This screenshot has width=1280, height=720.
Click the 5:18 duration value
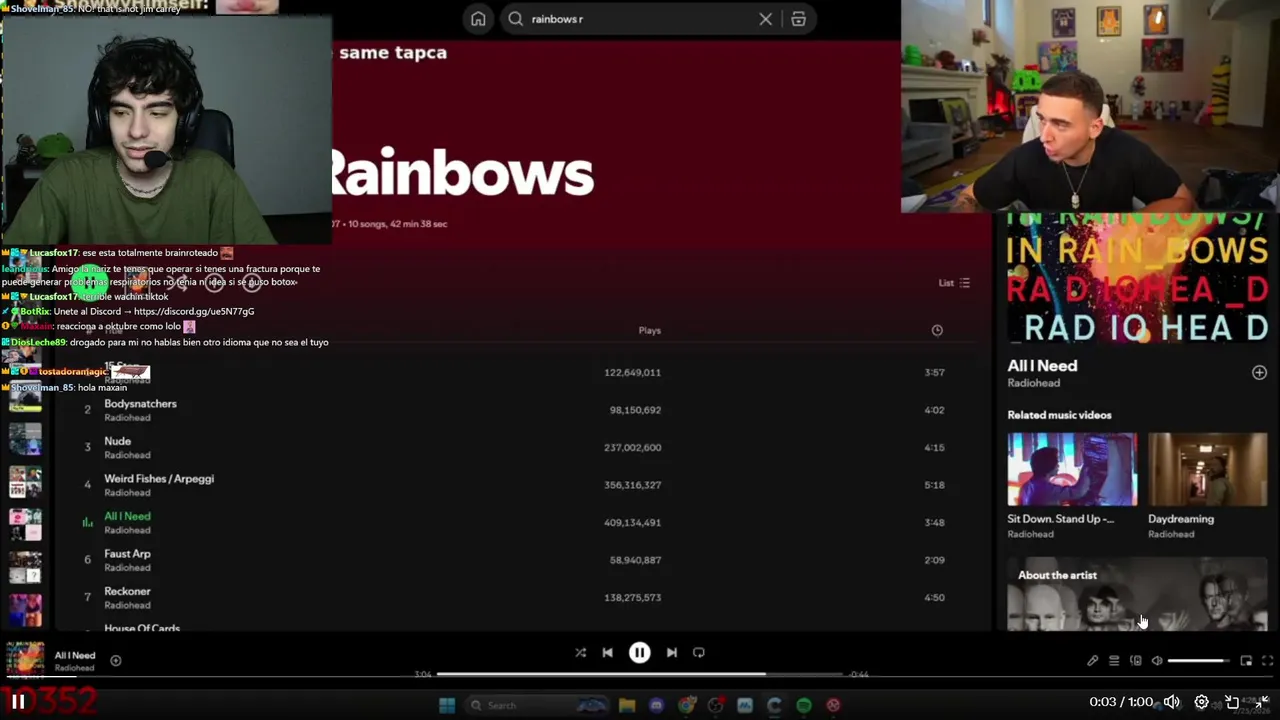[934, 485]
